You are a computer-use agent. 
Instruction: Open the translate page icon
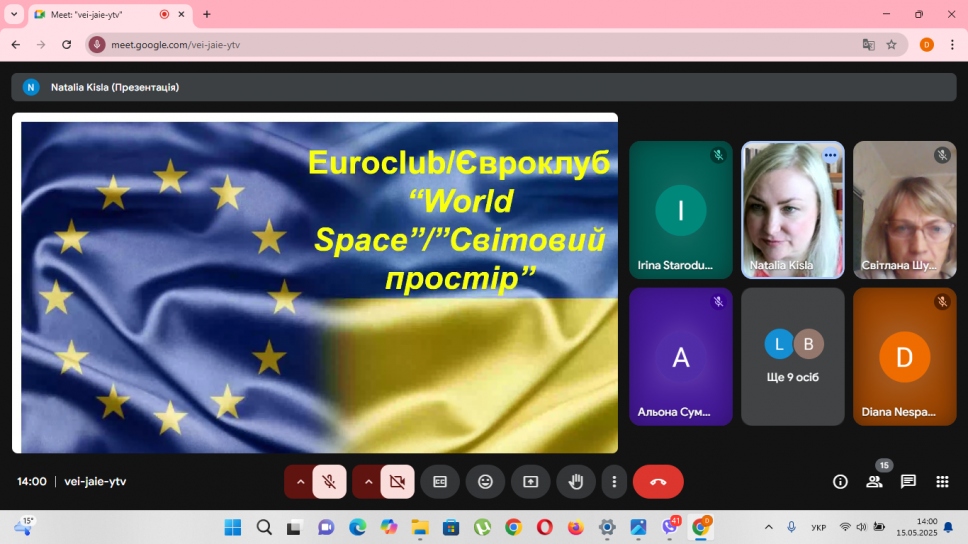click(x=869, y=44)
